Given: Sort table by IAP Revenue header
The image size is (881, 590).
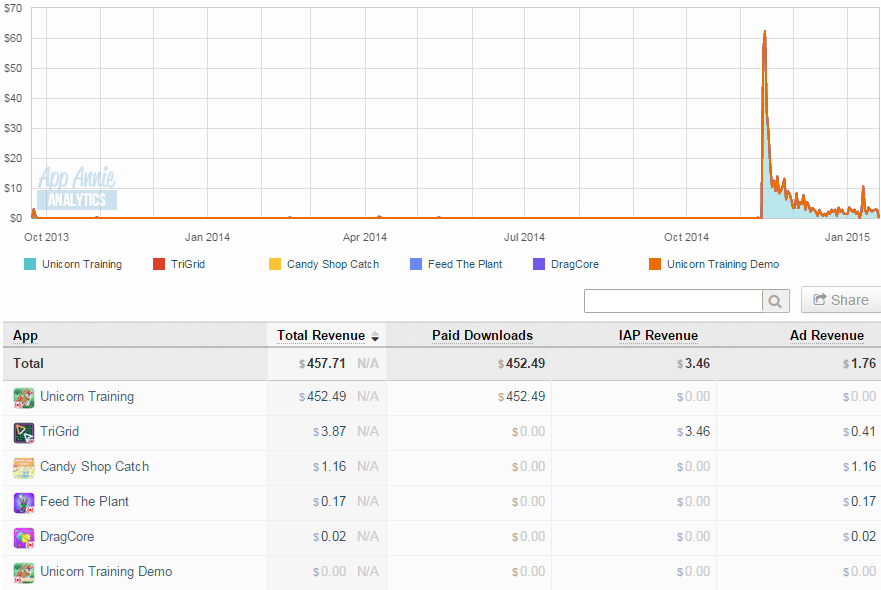Looking at the screenshot, I should [658, 335].
